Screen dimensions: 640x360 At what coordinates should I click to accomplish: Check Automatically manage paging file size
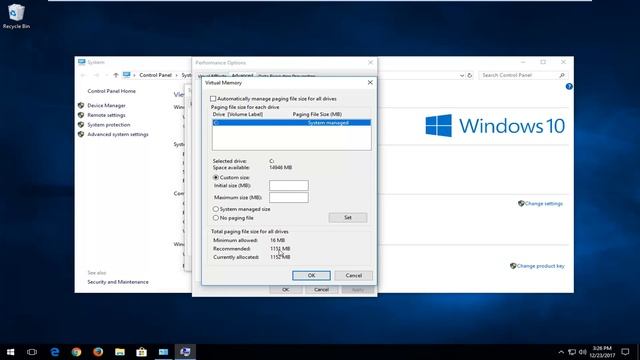click(x=213, y=99)
